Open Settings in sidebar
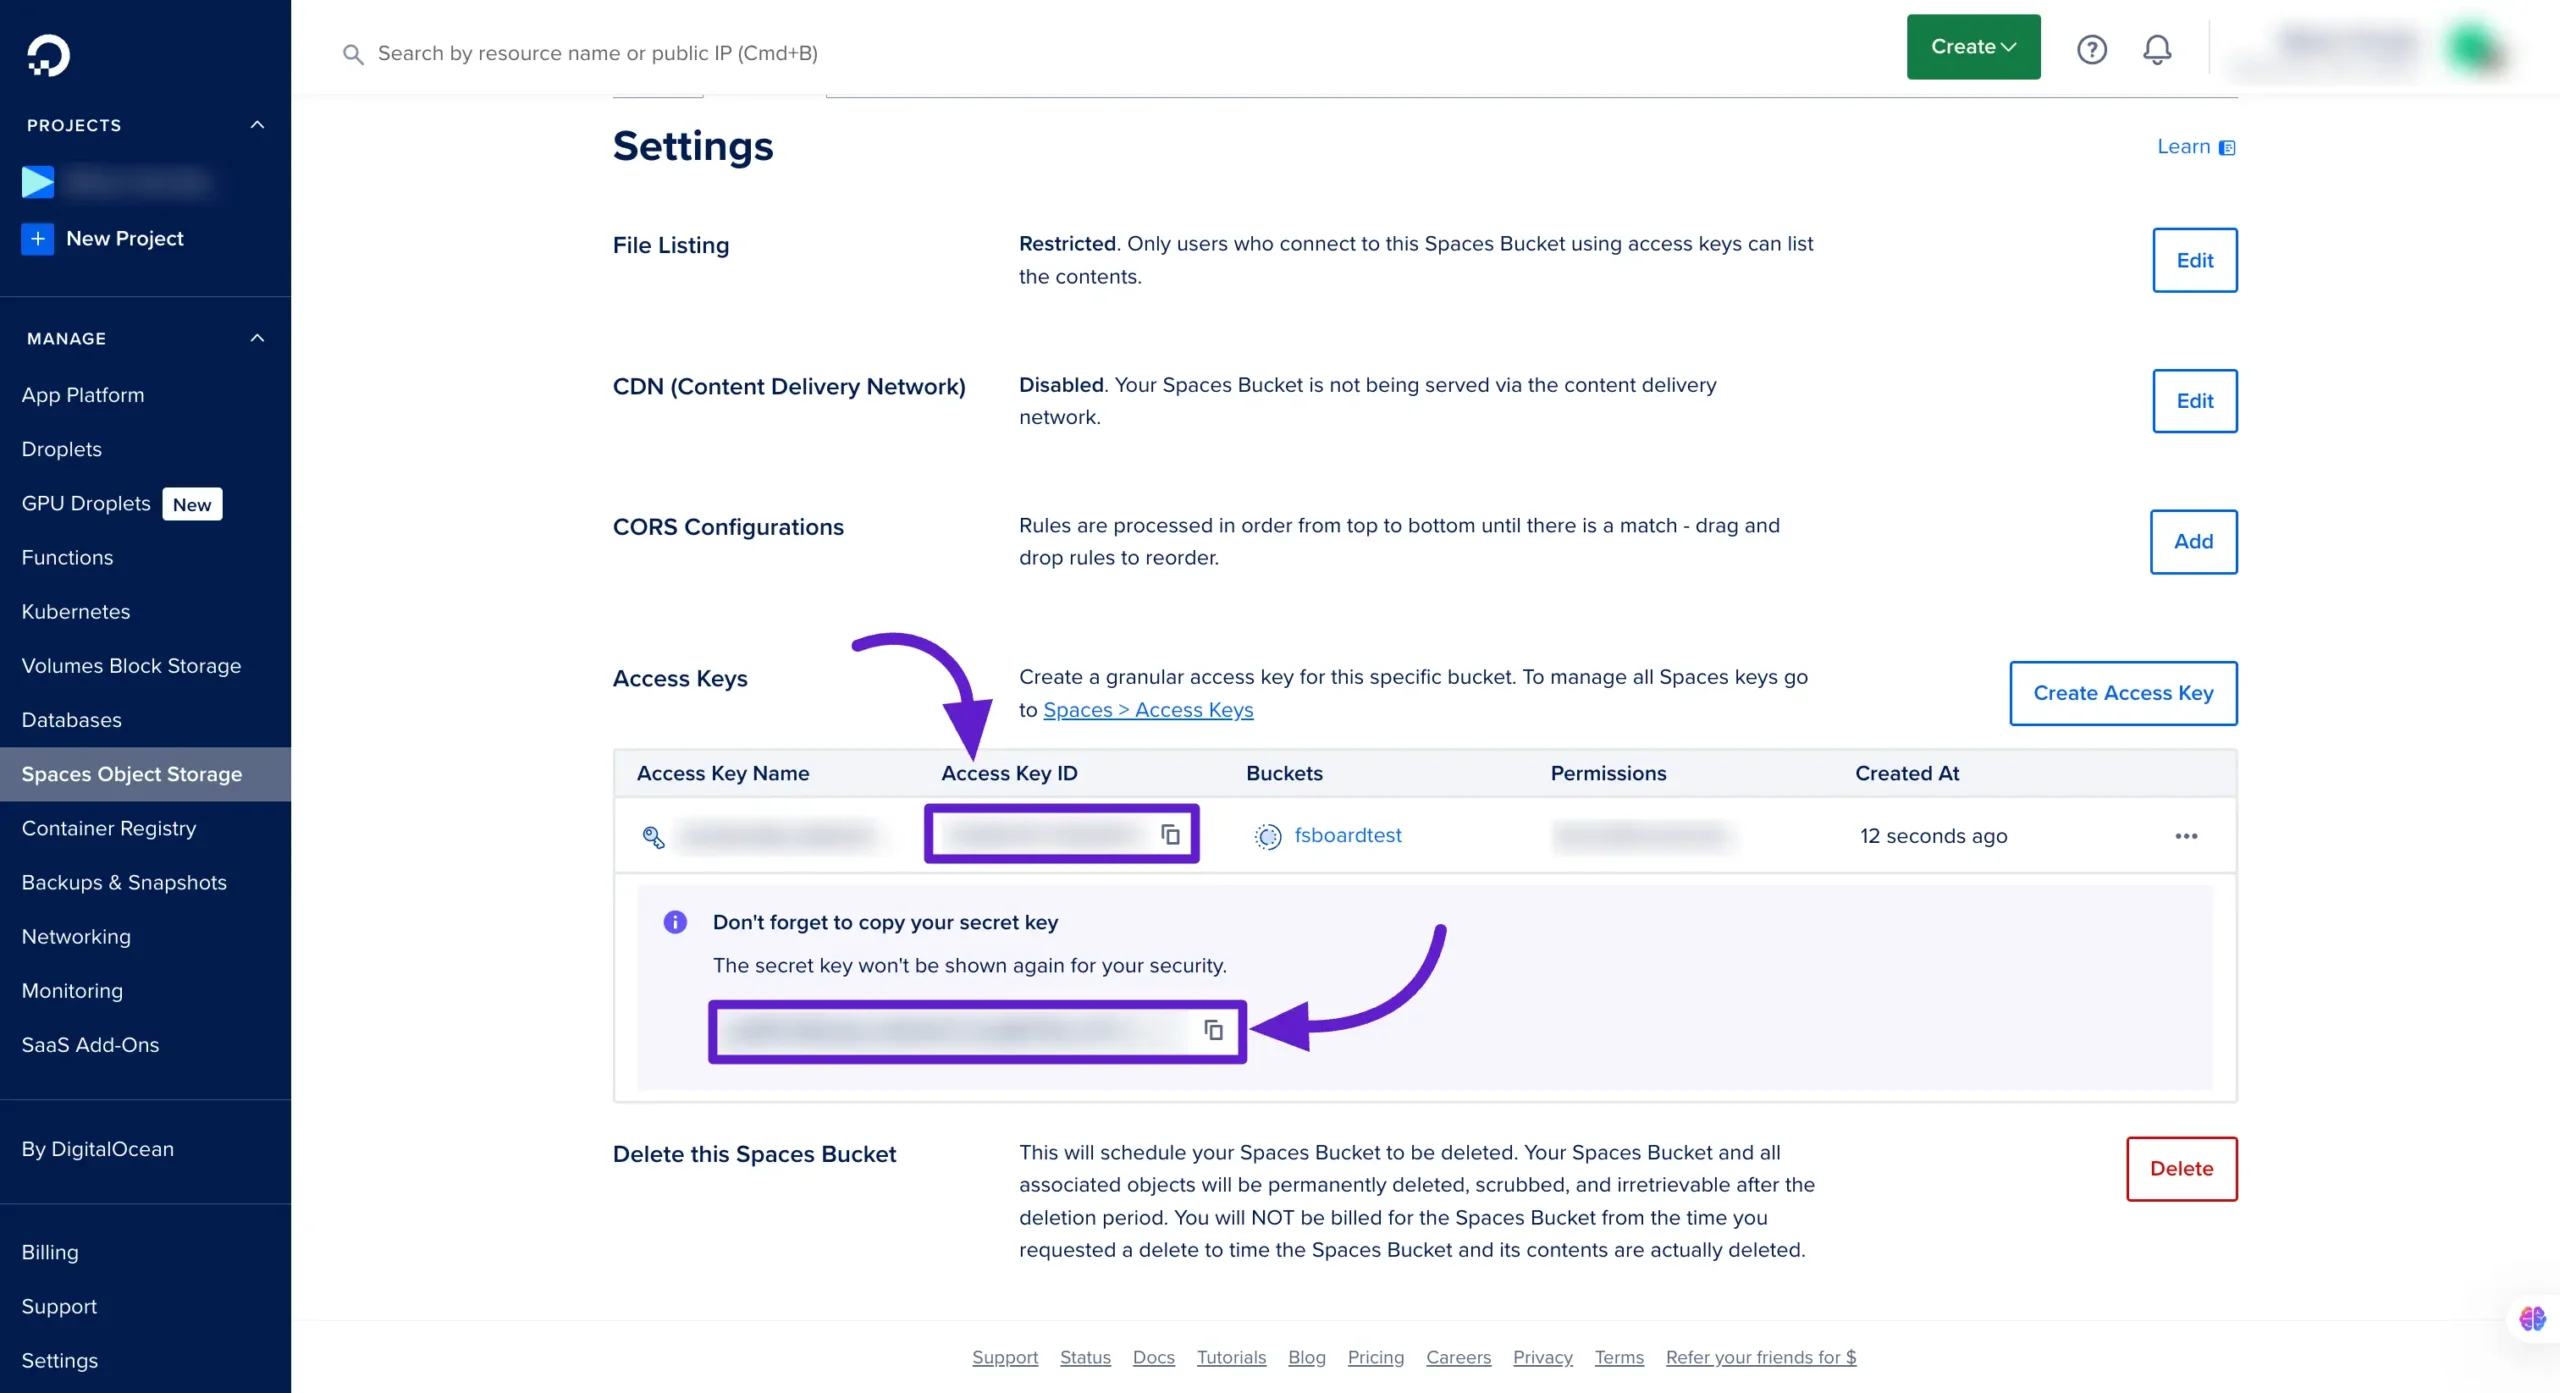 pos(60,1360)
